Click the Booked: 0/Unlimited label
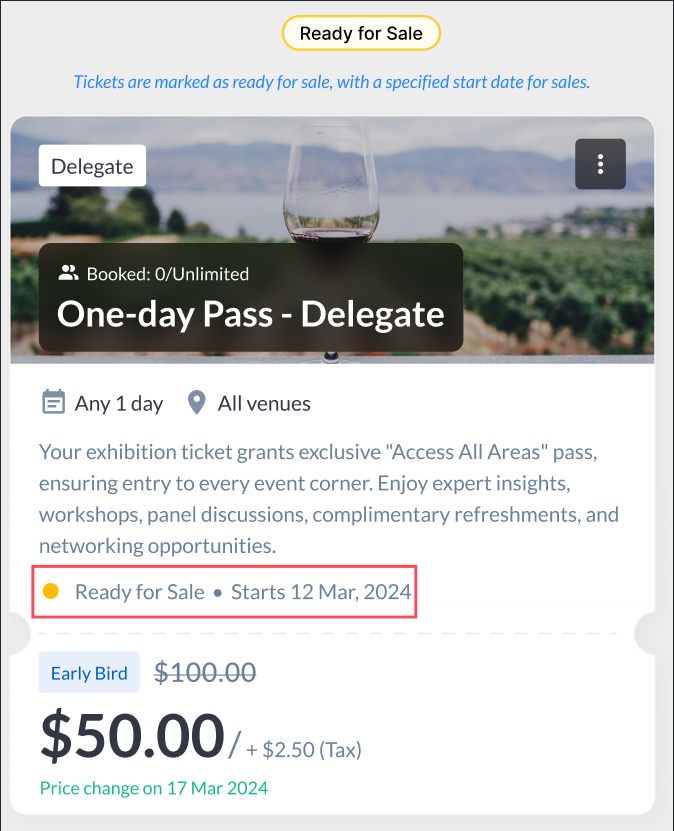The image size is (674, 831). coord(167,273)
